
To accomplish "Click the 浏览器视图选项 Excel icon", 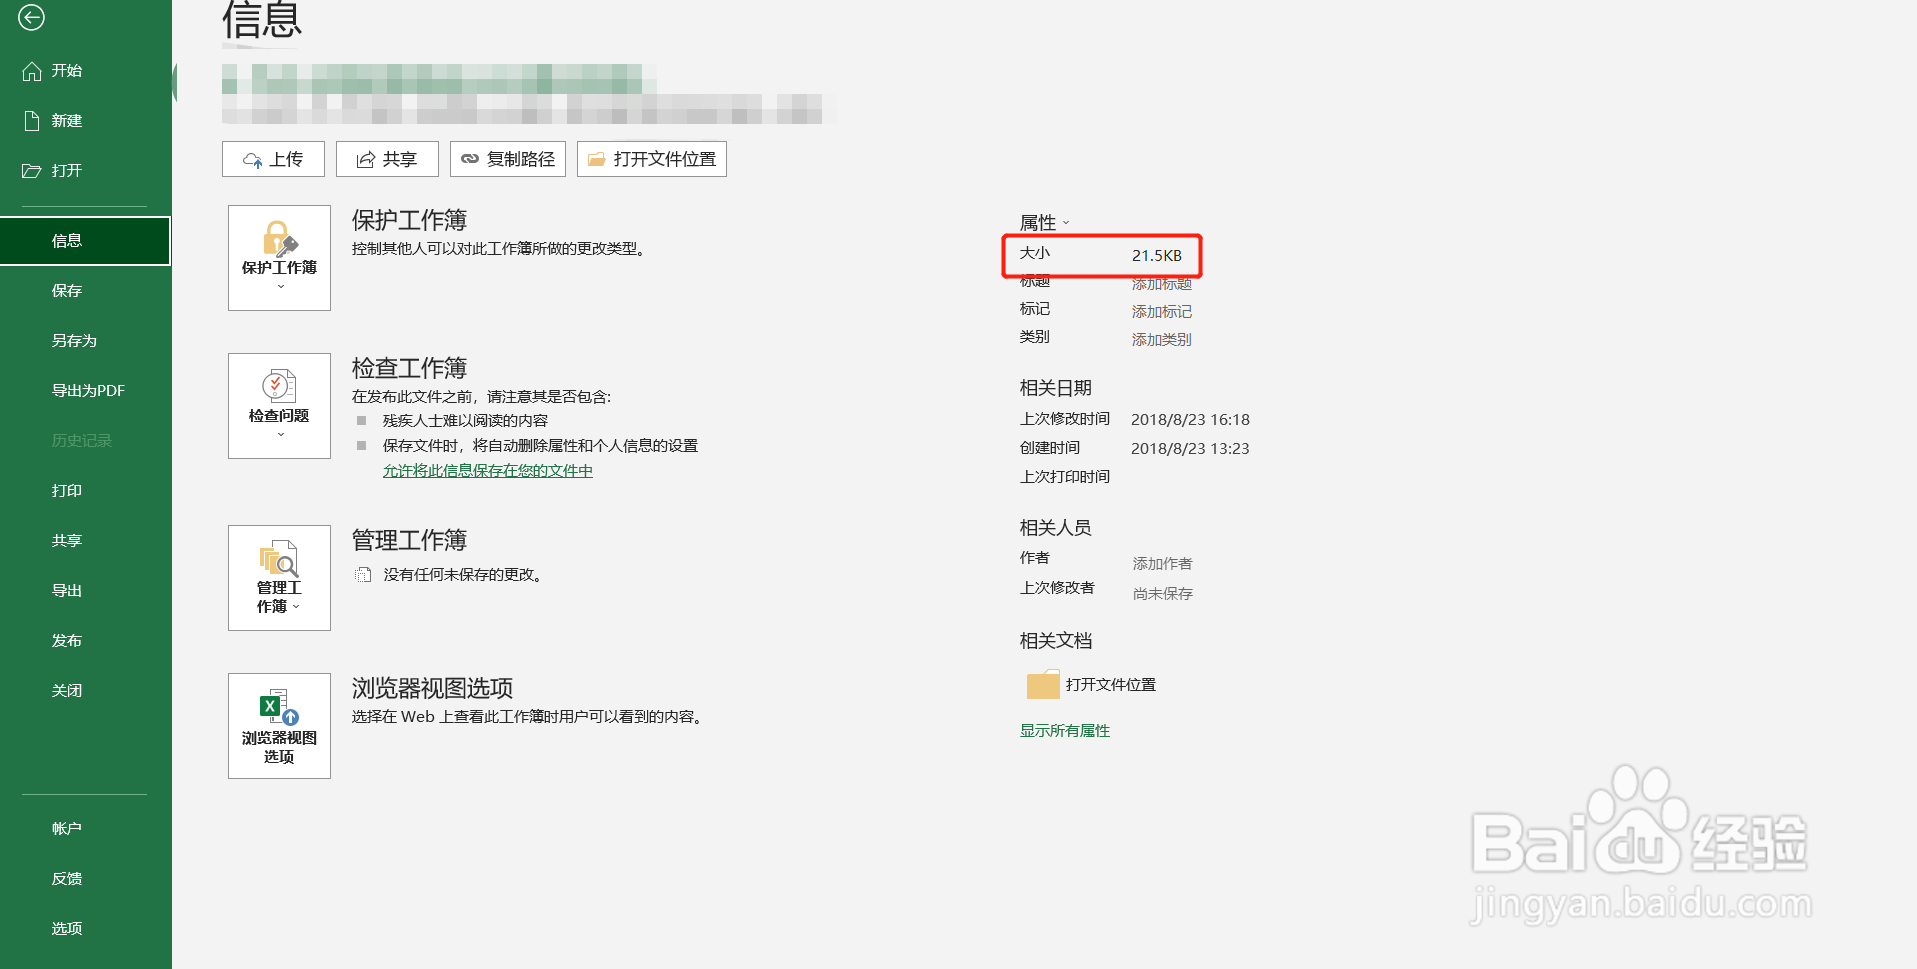I will [278, 705].
